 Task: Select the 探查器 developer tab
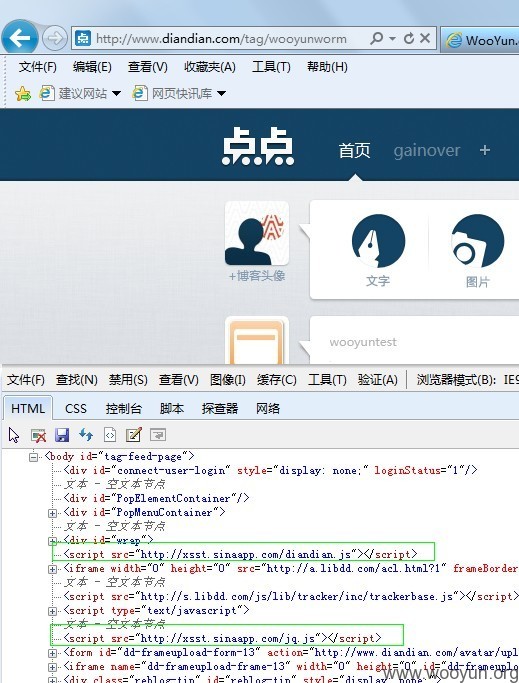[220, 409]
